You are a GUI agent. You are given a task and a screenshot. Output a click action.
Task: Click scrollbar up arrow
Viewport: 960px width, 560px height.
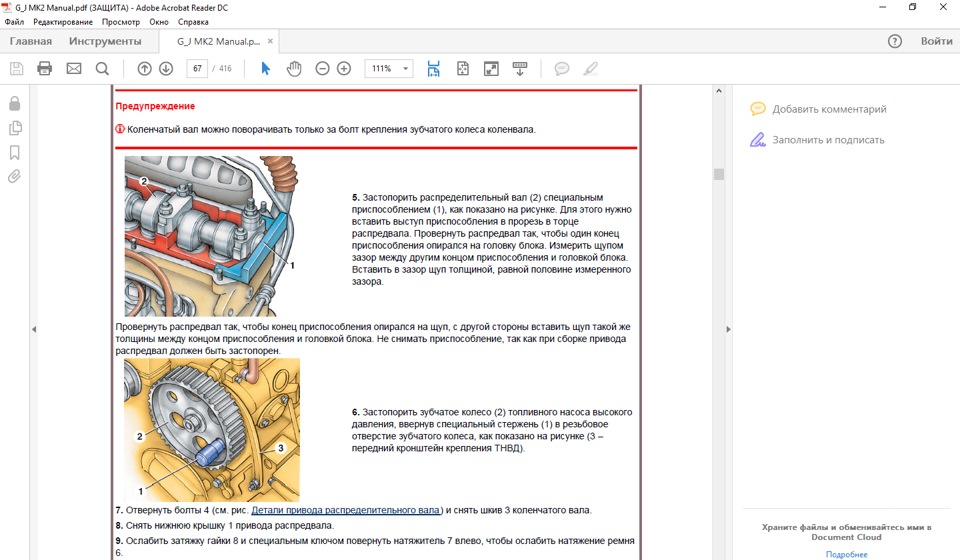719,91
